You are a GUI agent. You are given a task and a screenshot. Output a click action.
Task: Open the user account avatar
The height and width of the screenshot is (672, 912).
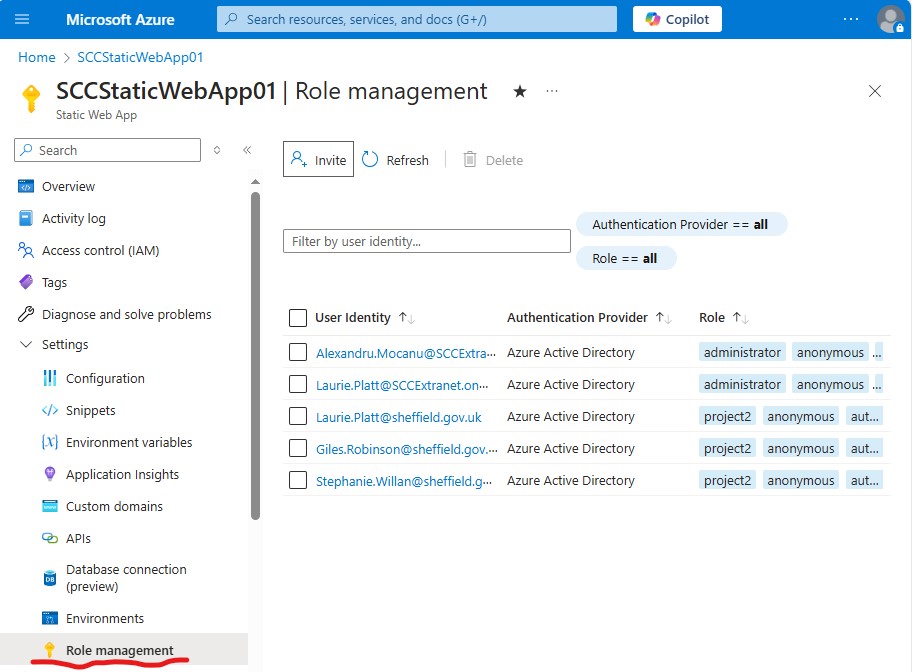[890, 19]
